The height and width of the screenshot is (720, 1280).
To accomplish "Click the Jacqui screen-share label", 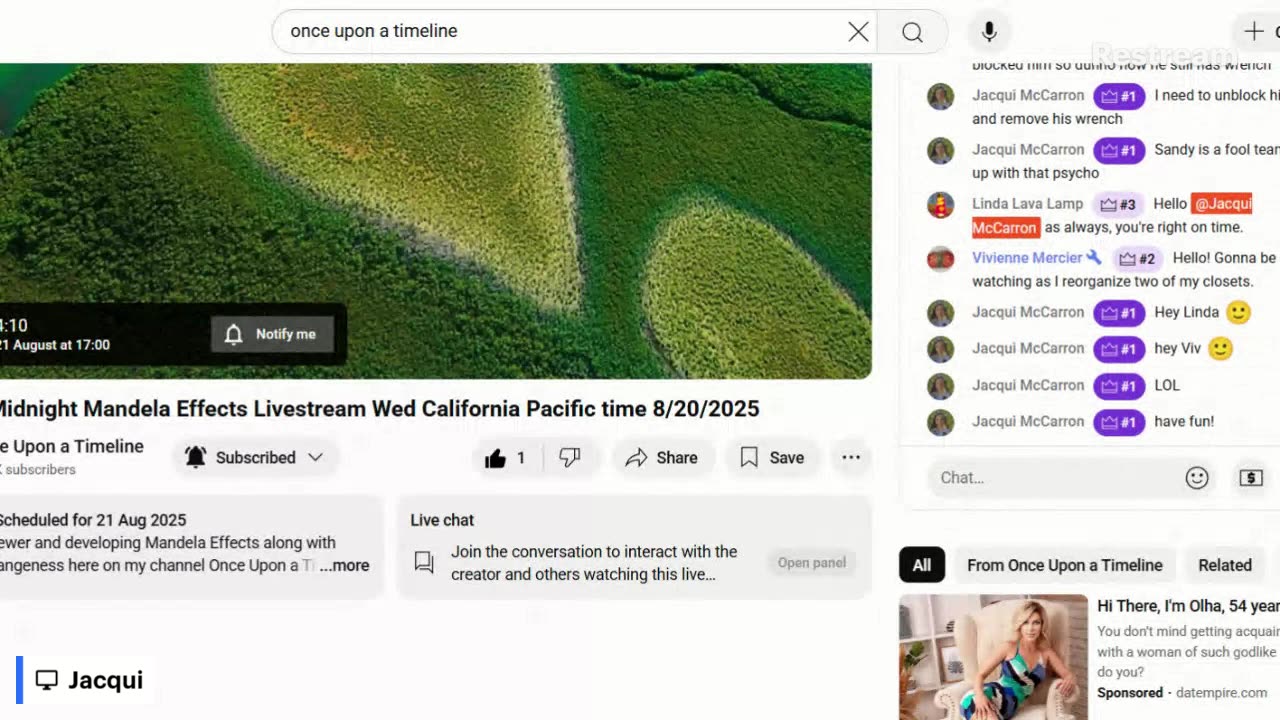I will [x=89, y=680].
